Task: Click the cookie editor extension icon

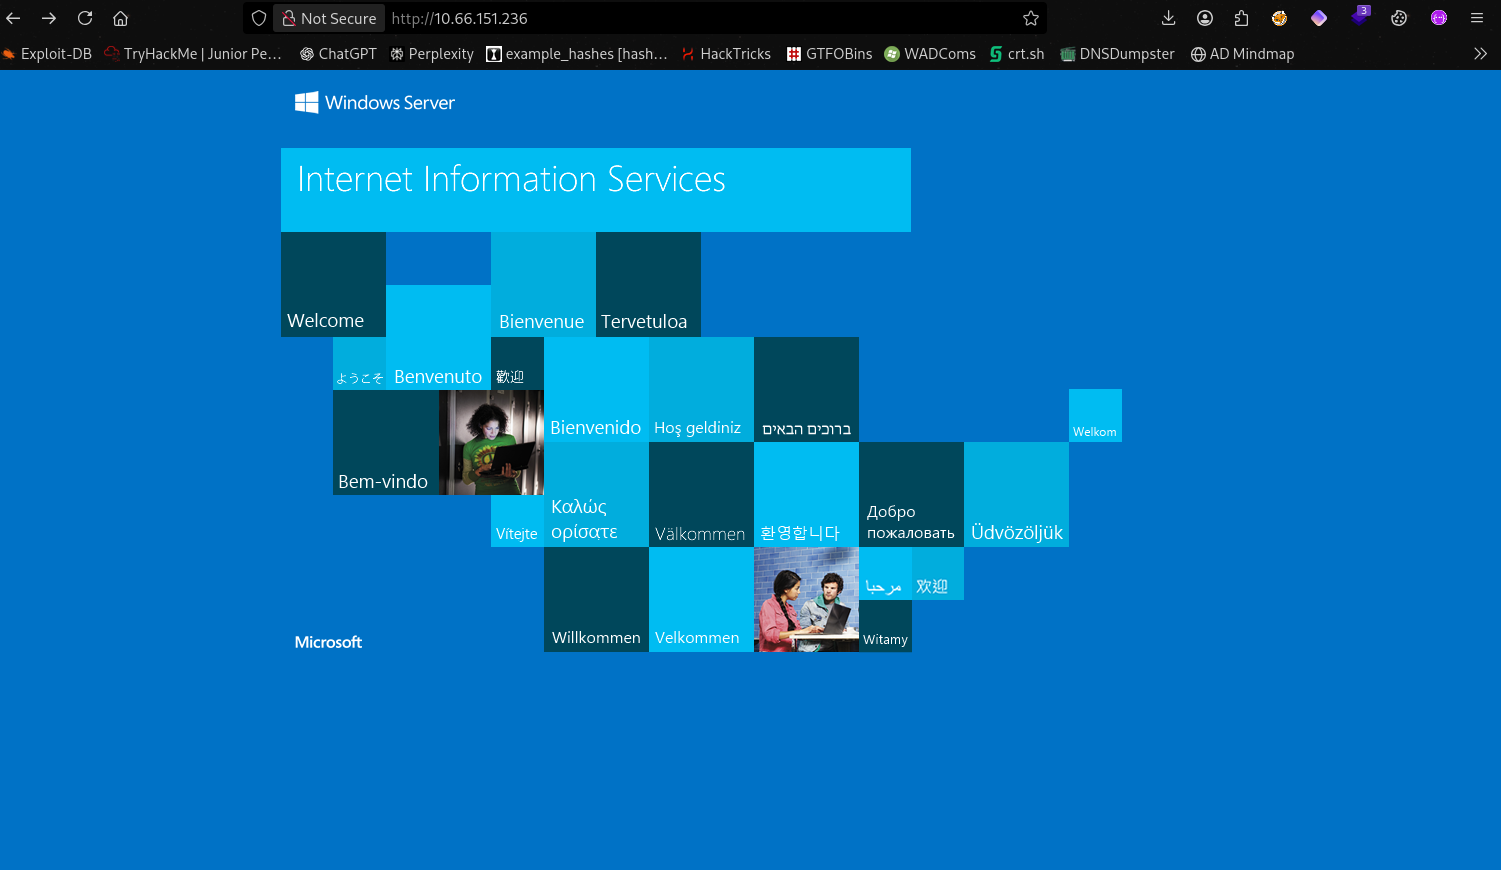Action: point(1399,18)
